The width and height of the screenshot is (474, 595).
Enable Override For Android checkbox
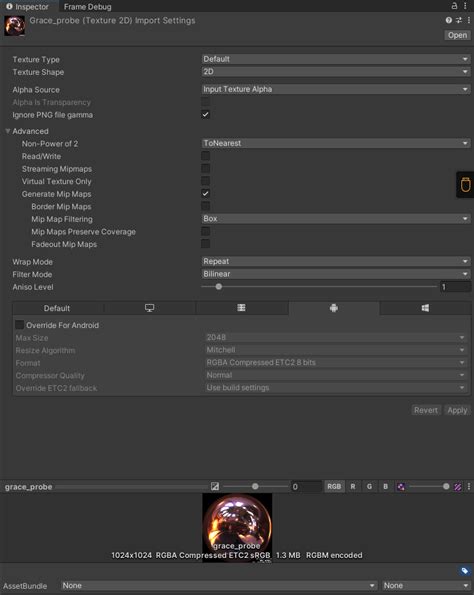19,325
